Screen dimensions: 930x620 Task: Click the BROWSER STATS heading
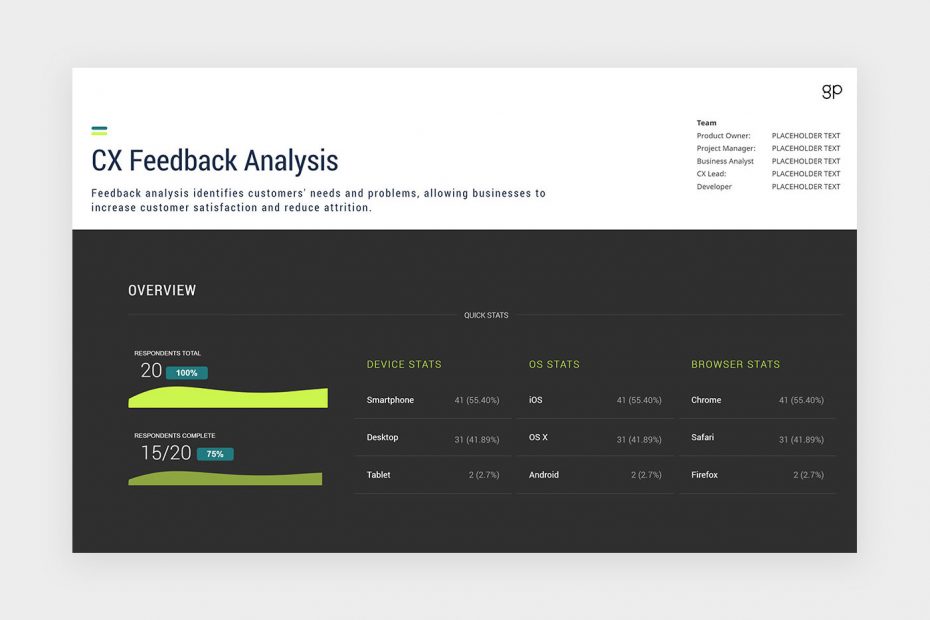735,364
